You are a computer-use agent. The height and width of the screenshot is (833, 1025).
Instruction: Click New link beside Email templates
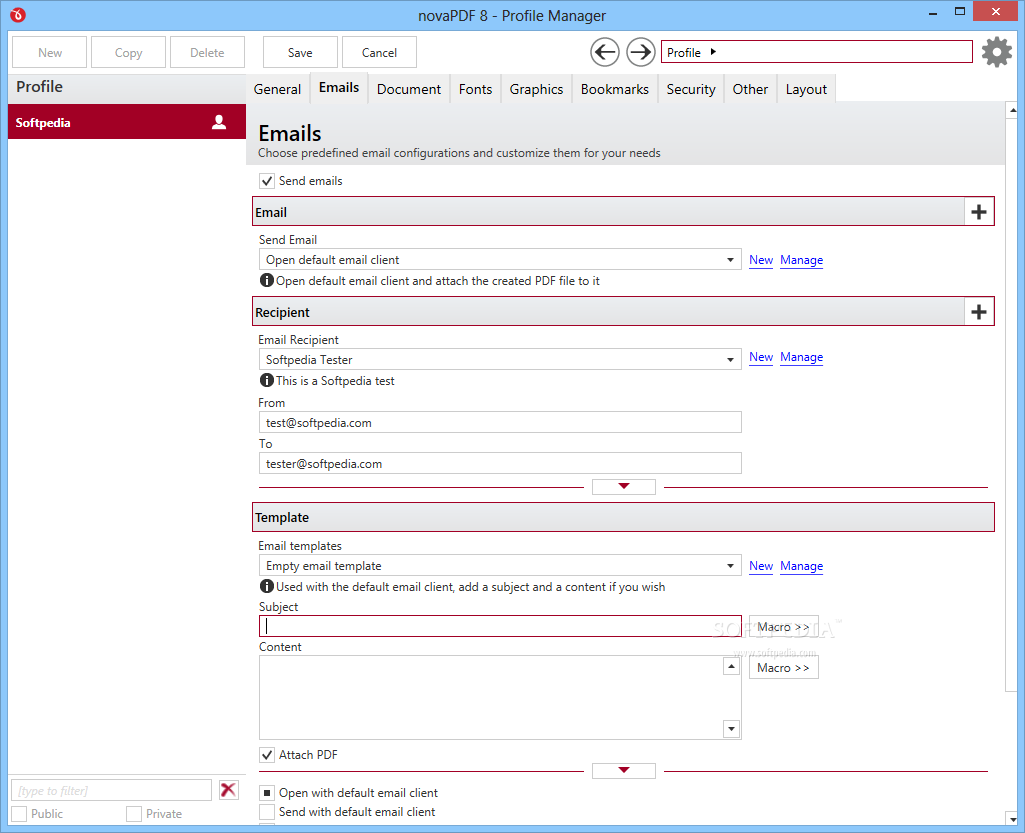pos(761,566)
